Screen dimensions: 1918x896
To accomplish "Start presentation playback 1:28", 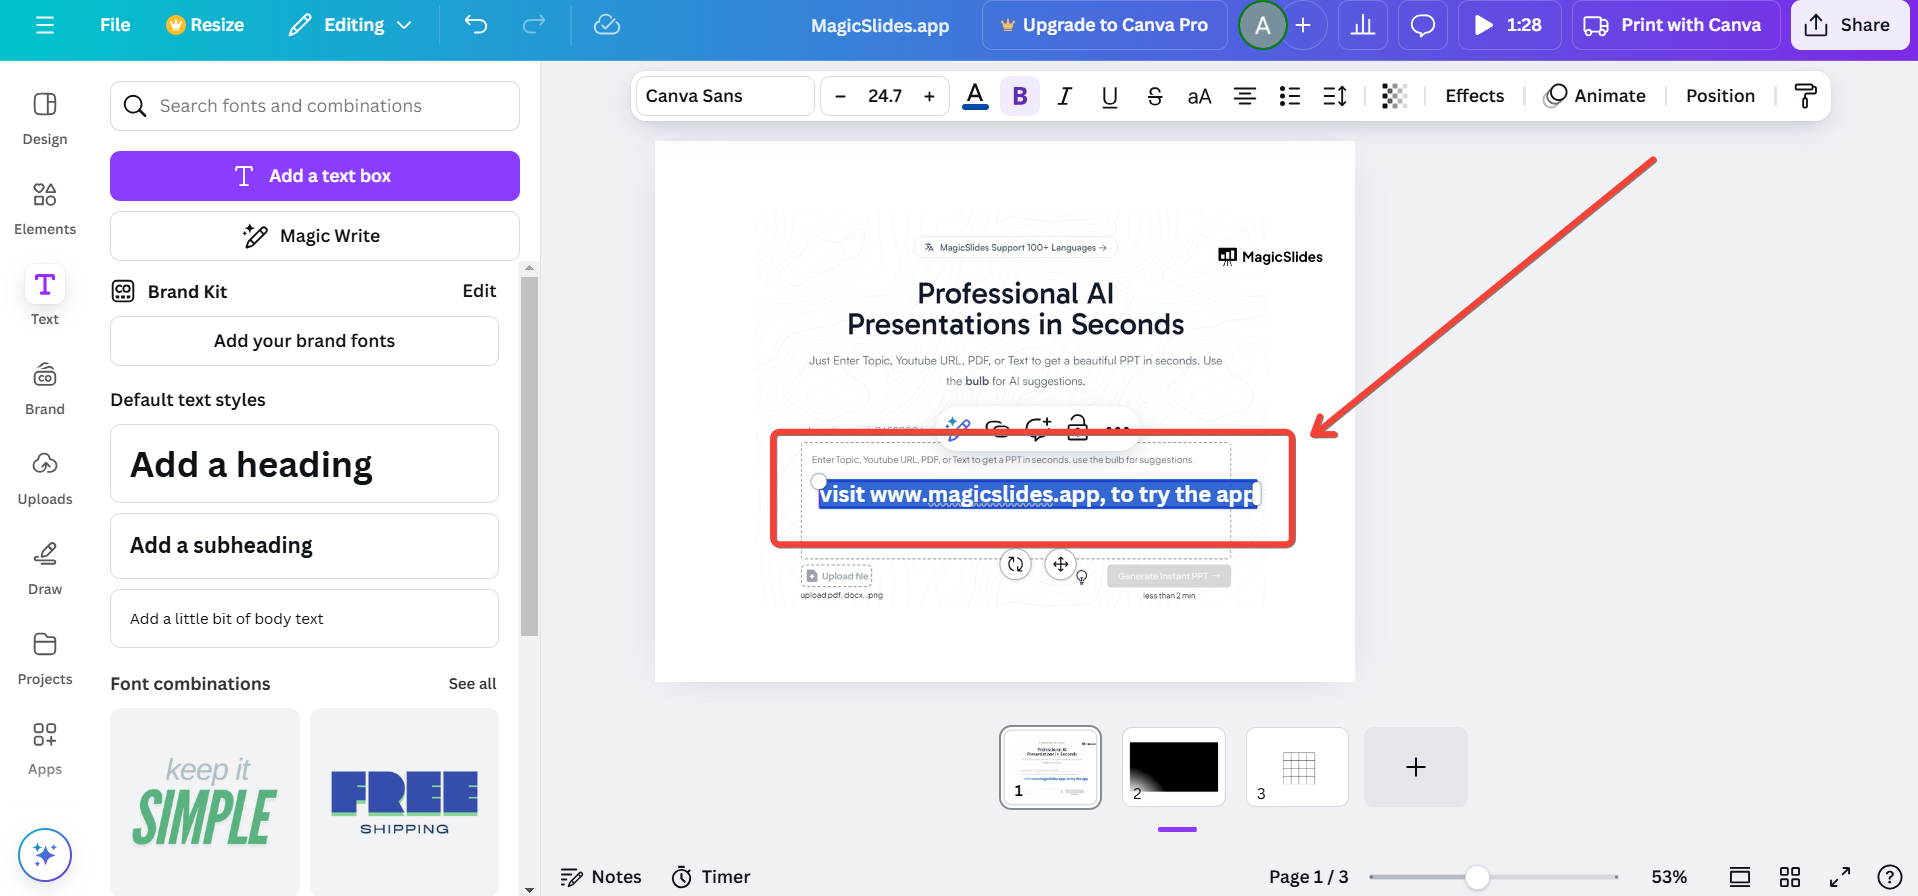I will pyautogui.click(x=1510, y=25).
